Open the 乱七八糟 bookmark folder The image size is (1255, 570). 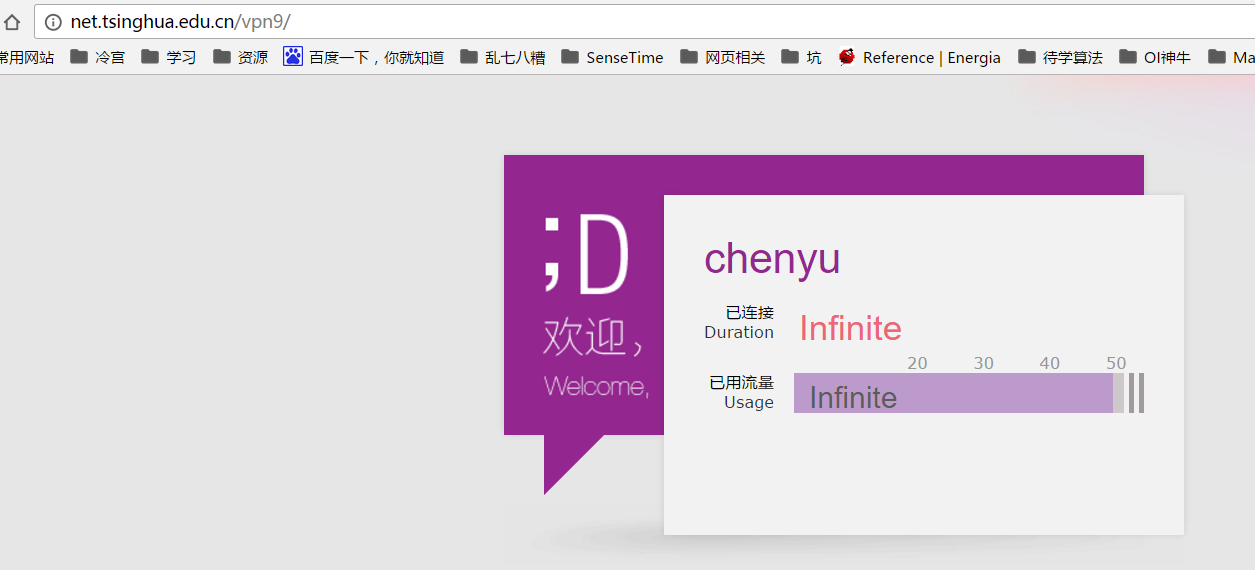click(503, 57)
